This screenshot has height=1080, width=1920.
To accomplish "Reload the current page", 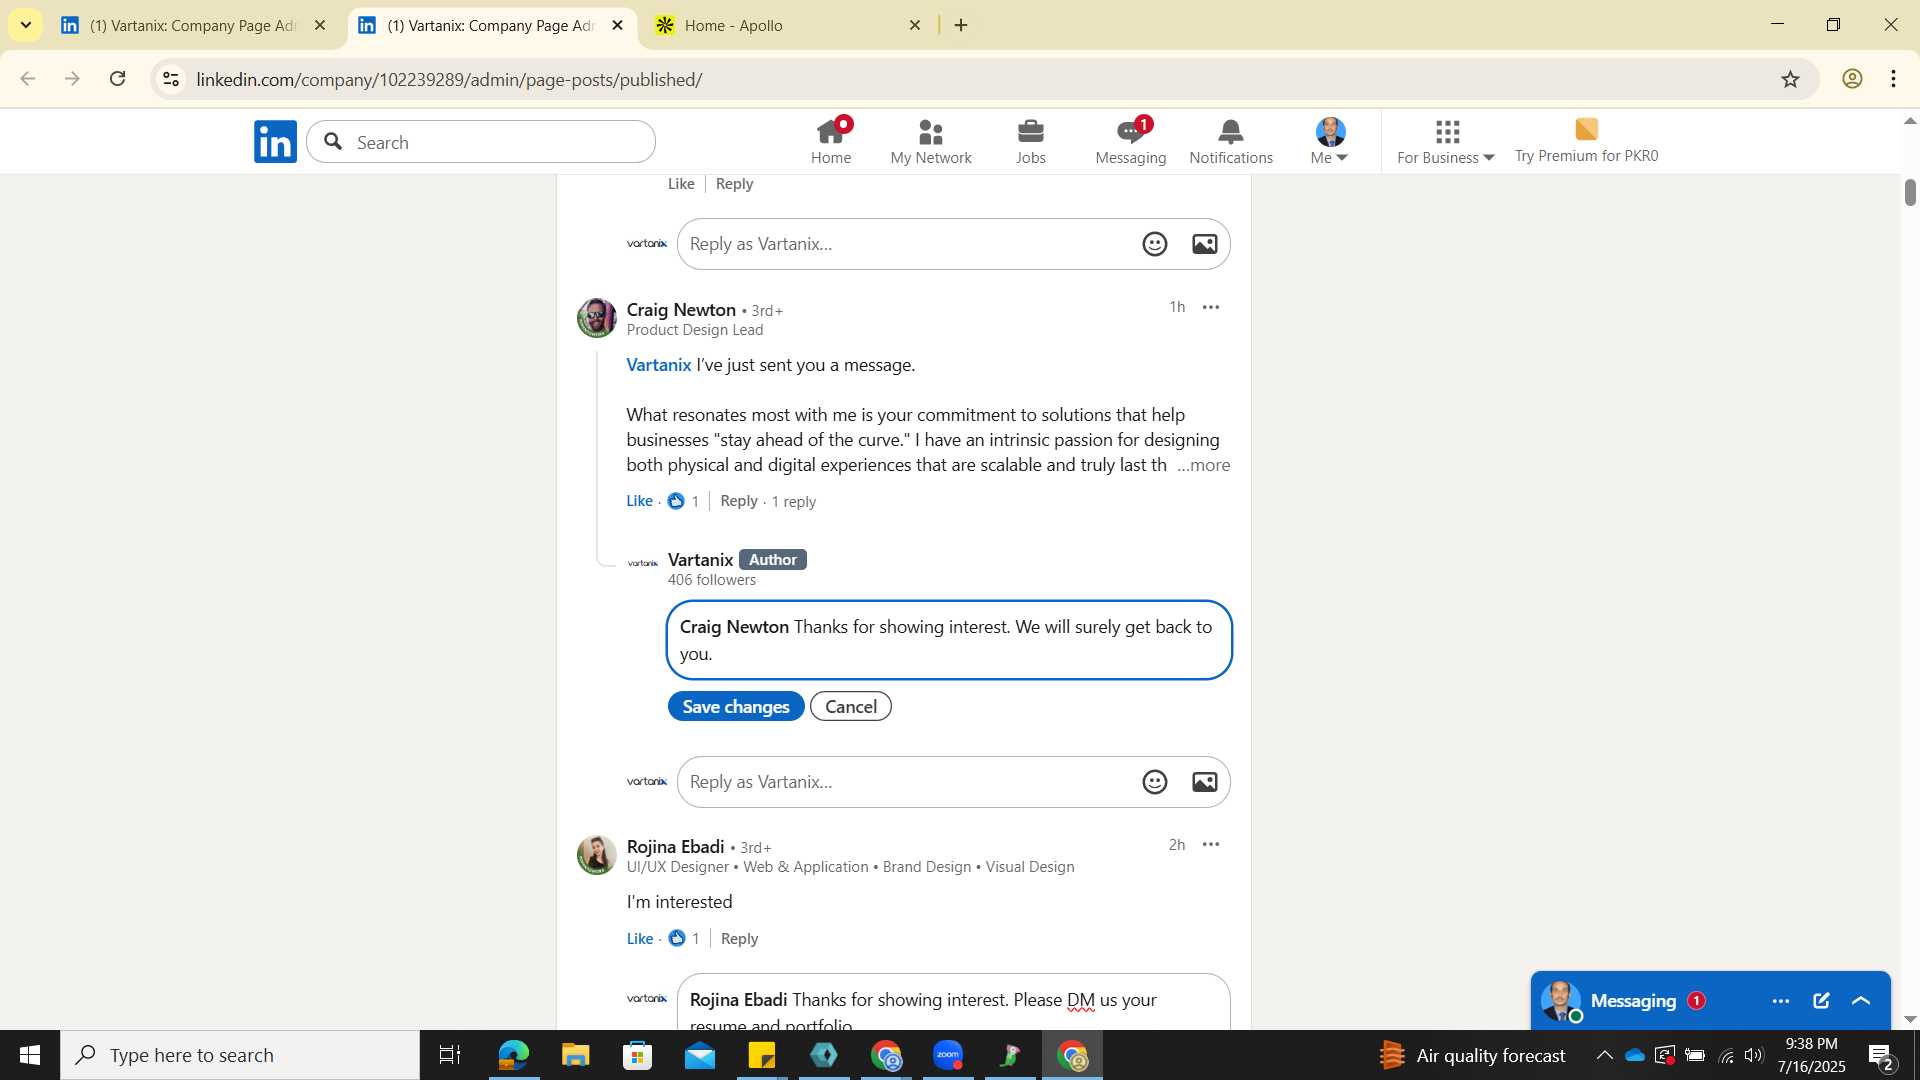I will (117, 79).
